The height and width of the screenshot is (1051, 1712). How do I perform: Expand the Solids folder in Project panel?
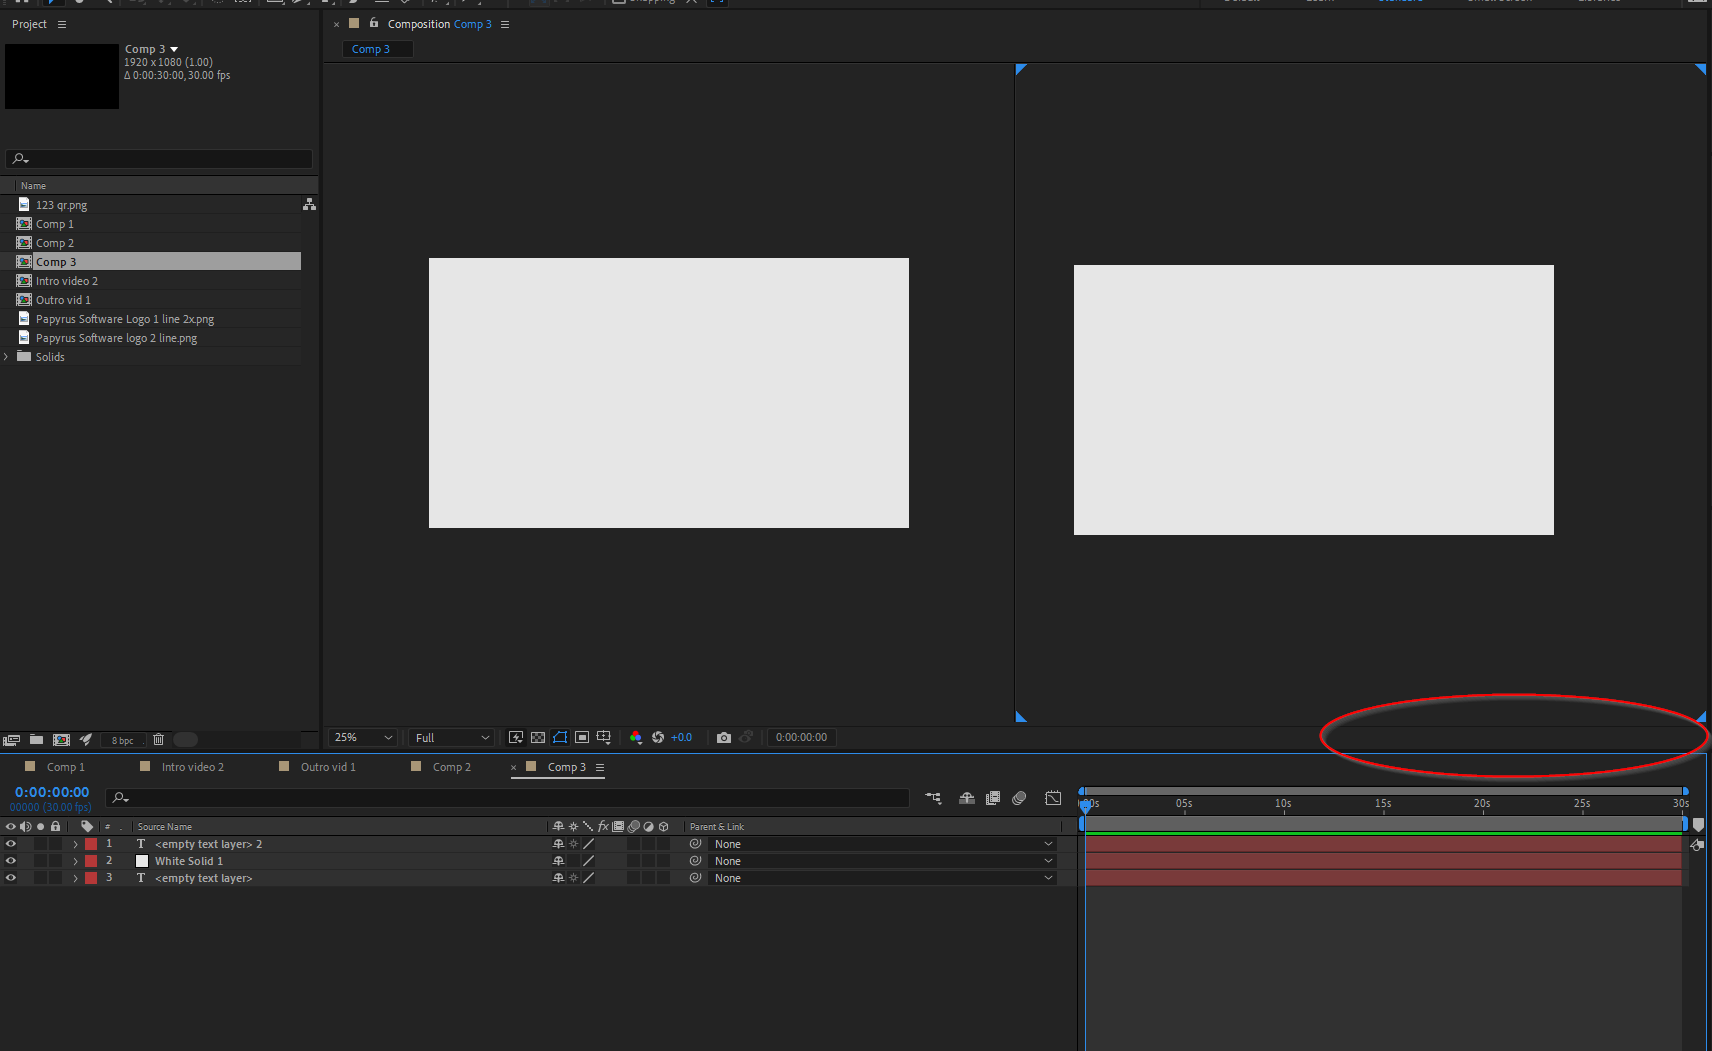(x=6, y=357)
